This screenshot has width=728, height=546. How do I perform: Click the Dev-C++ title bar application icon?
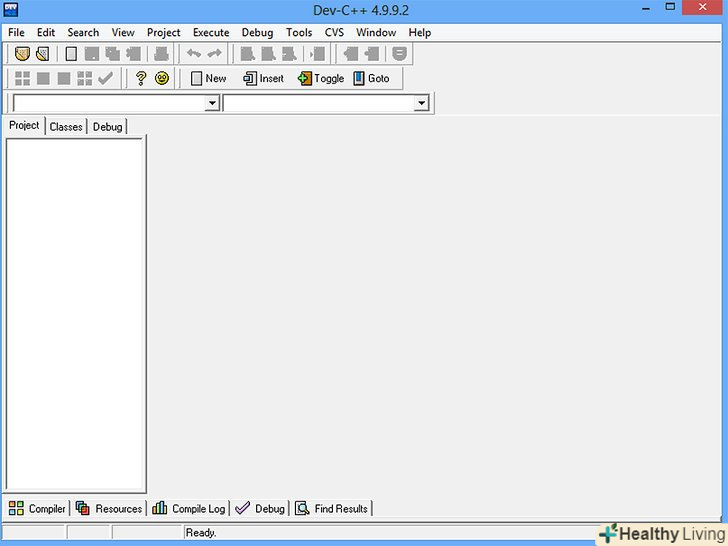(10, 9)
